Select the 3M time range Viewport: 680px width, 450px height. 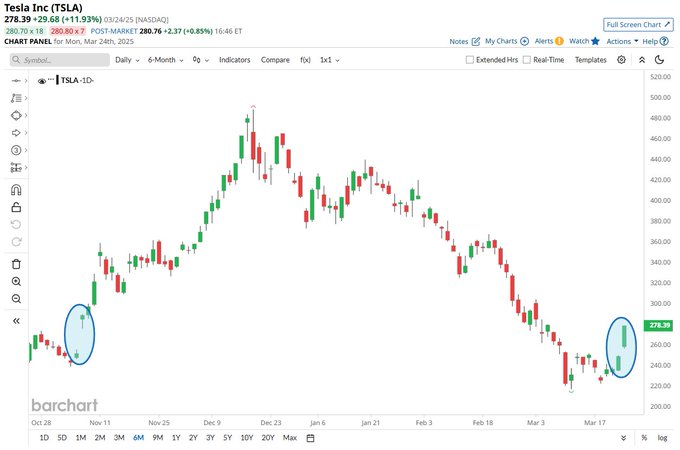(x=119, y=438)
